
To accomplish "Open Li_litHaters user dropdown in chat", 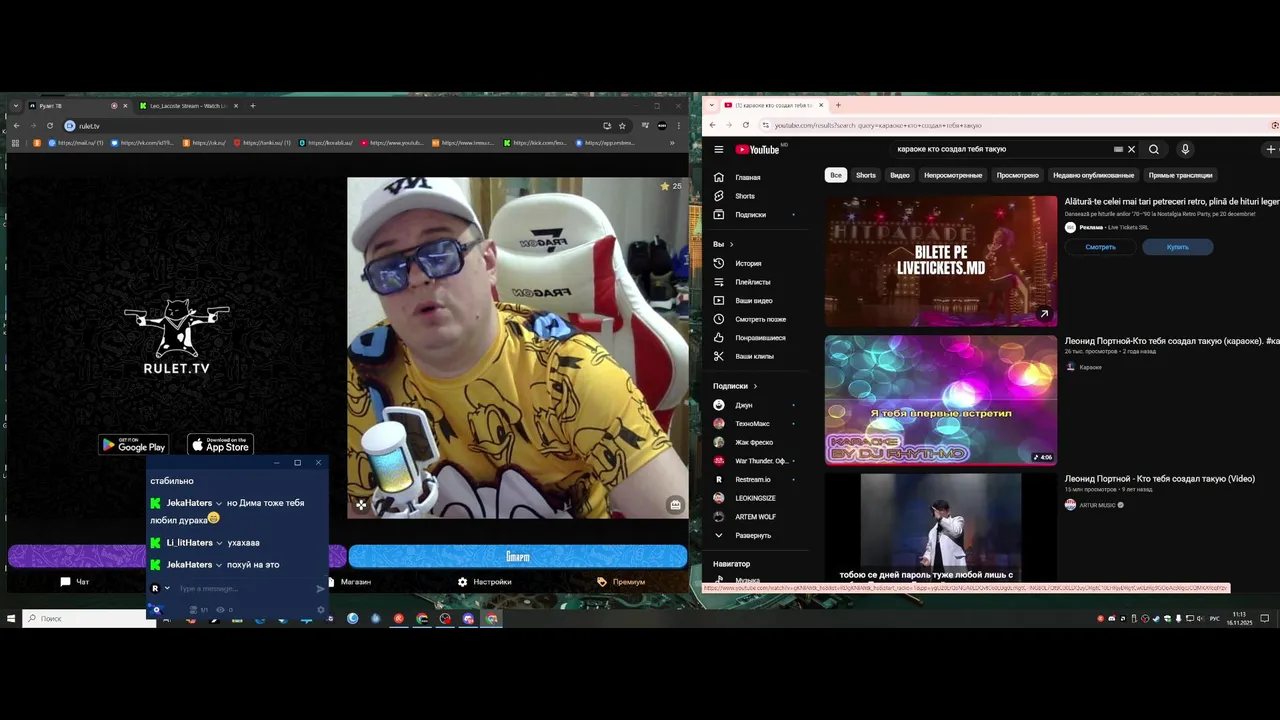I will (219, 543).
